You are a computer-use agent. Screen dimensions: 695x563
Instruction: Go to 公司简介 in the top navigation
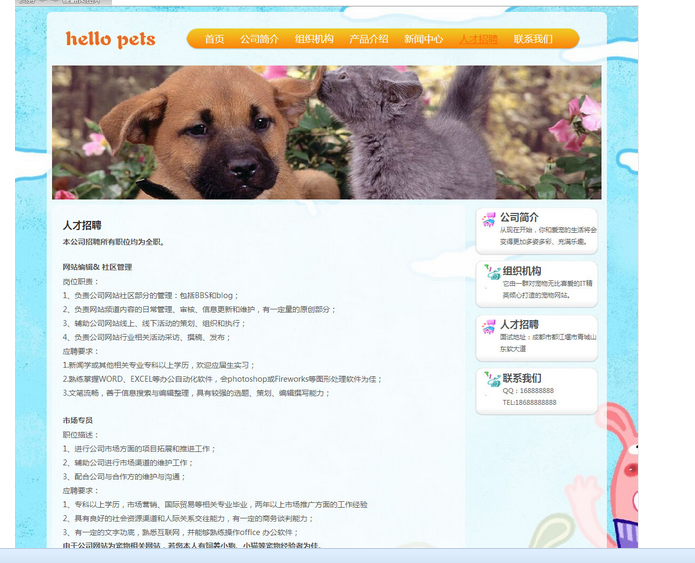coord(259,40)
